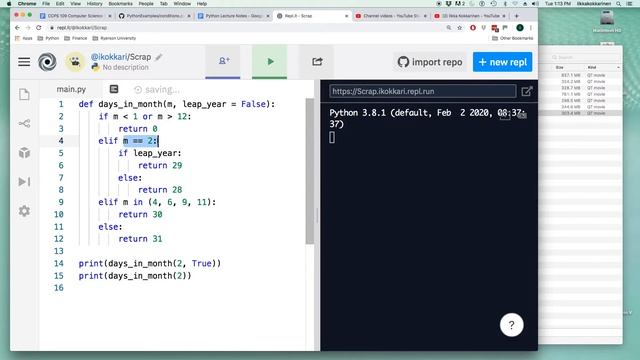The width and height of the screenshot is (640, 360).
Task: Select the main.py file tab
Action: coord(71,89)
